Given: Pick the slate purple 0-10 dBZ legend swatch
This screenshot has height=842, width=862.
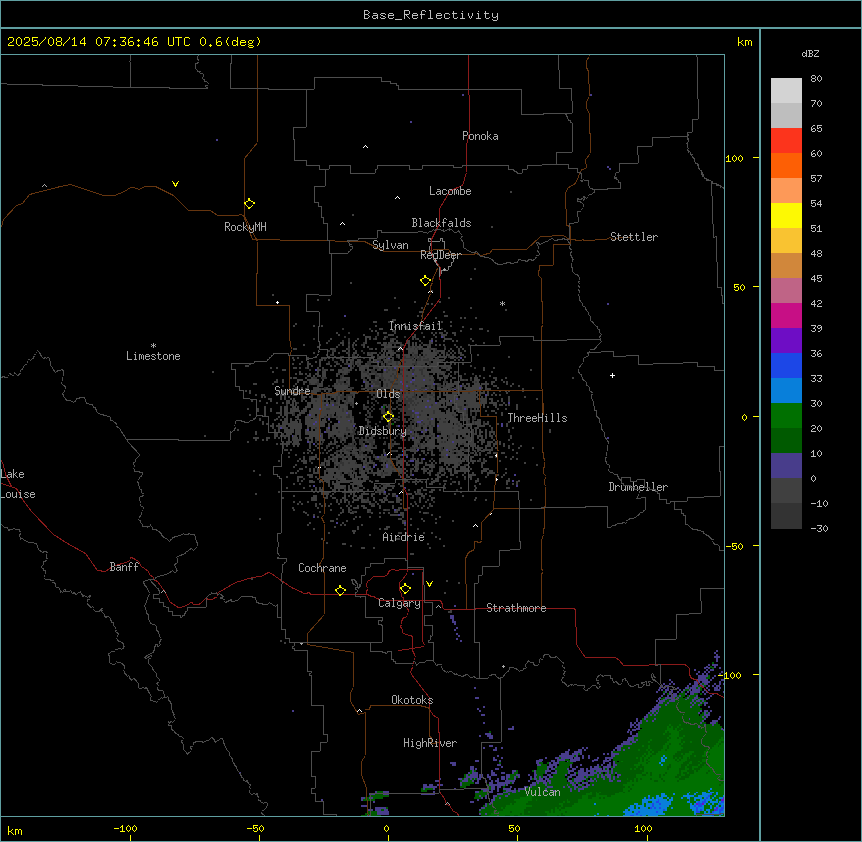Looking at the screenshot, I should (786, 466).
